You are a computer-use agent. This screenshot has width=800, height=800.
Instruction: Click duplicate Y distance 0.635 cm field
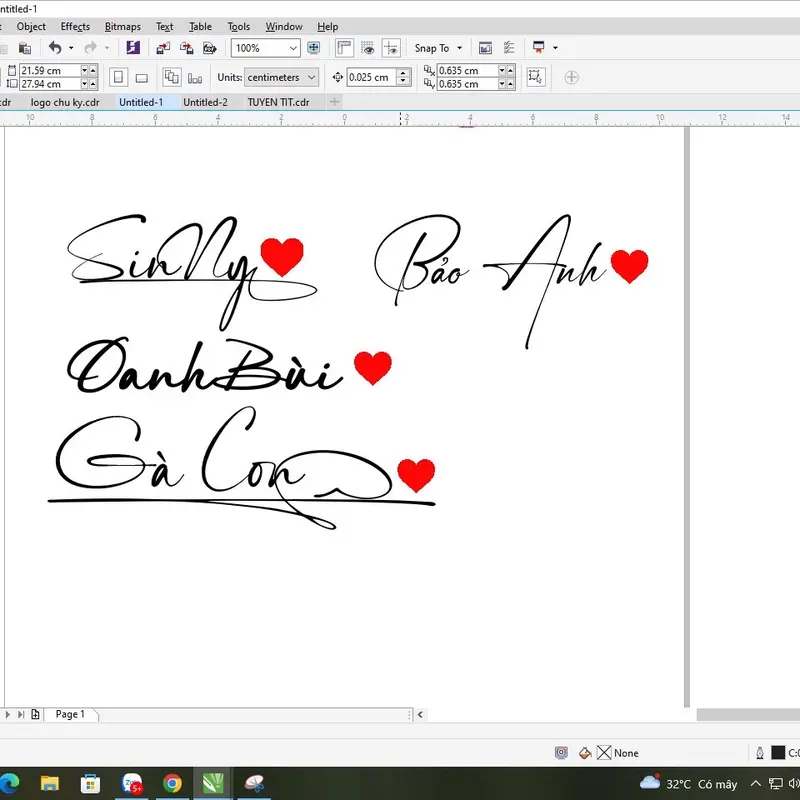(467, 84)
